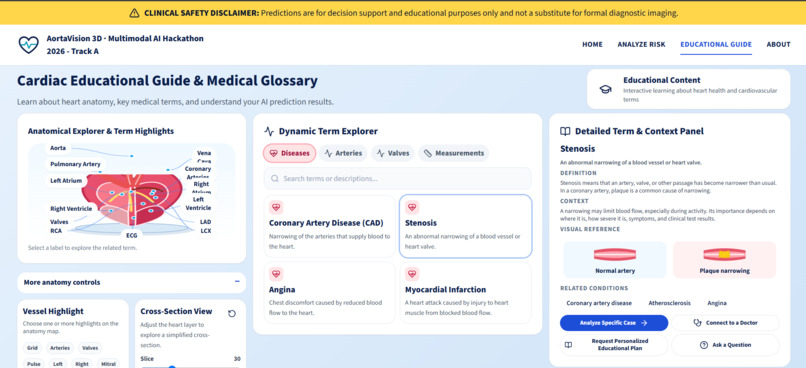
Task: Select the LAD anatomy label
Action: pos(205,222)
